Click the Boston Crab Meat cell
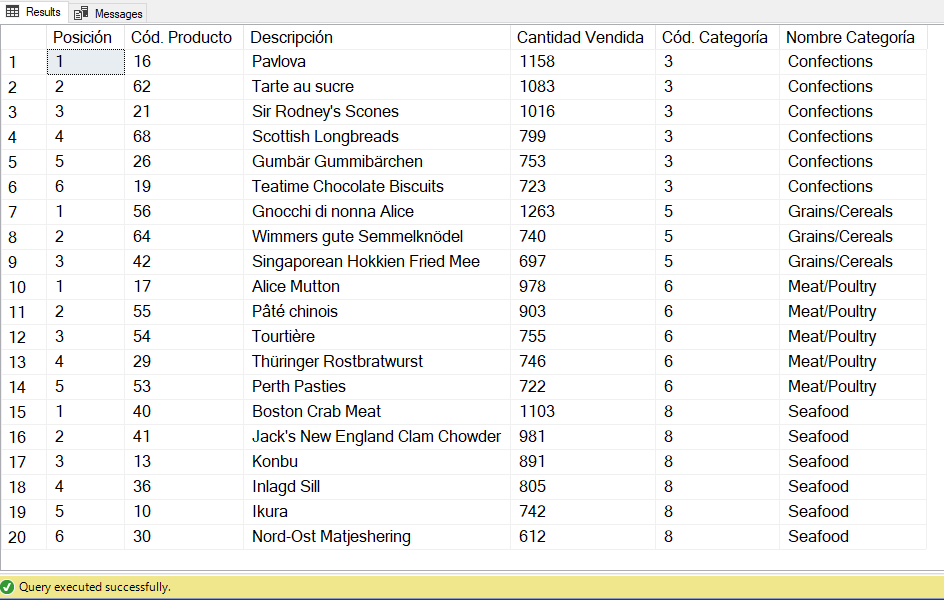944x600 pixels. click(x=377, y=412)
